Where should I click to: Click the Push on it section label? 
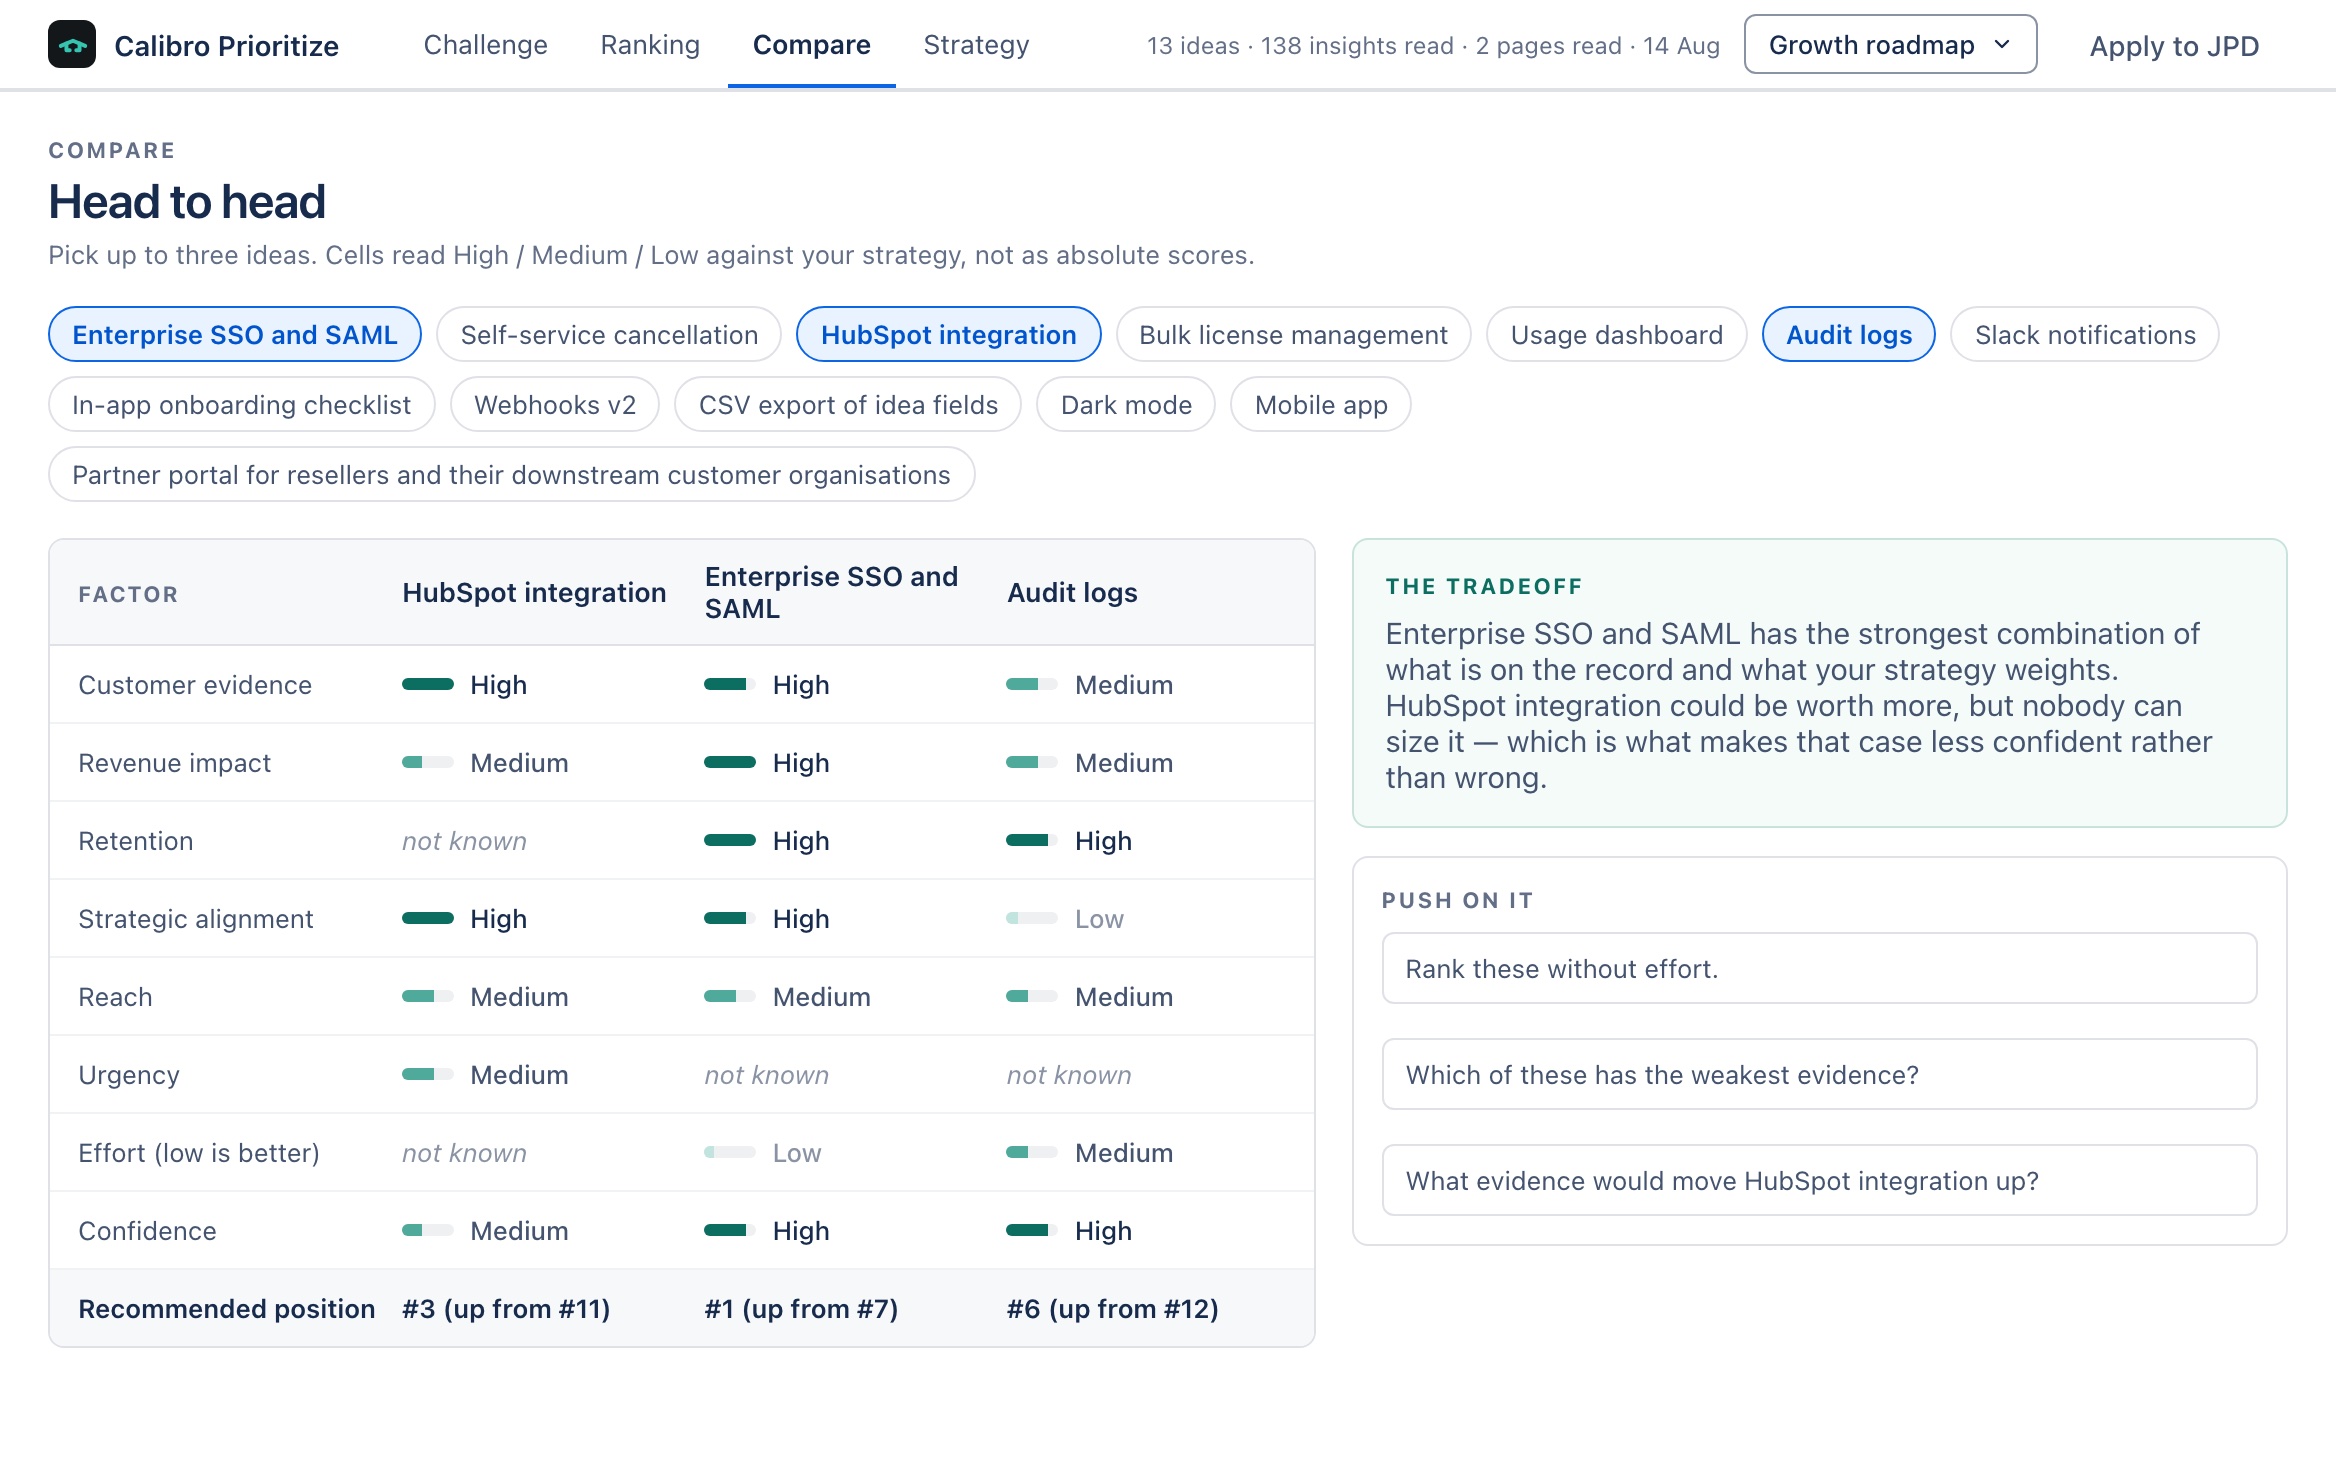1458,900
